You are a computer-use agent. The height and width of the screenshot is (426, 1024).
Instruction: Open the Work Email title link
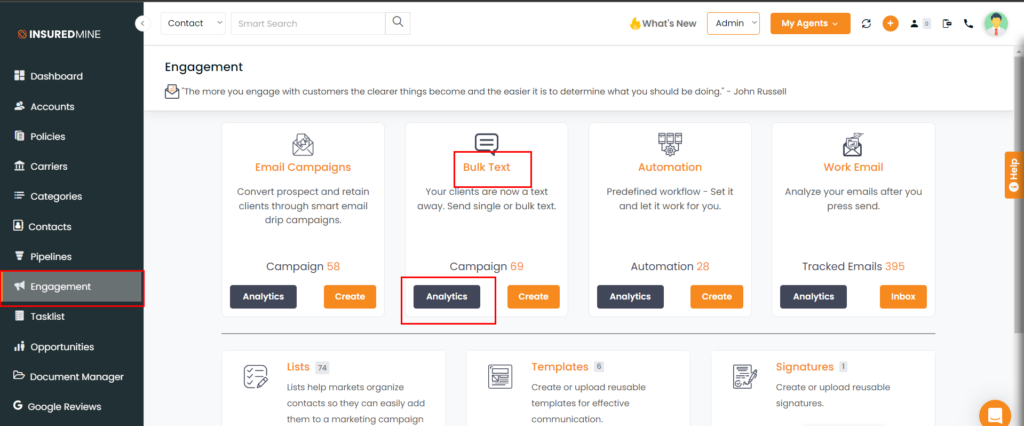(853, 167)
